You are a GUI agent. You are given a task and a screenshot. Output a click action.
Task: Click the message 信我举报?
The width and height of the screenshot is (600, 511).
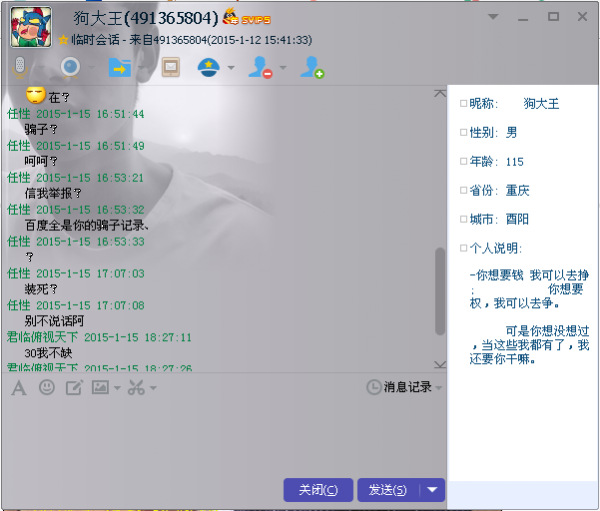pyautogui.click(x=53, y=193)
